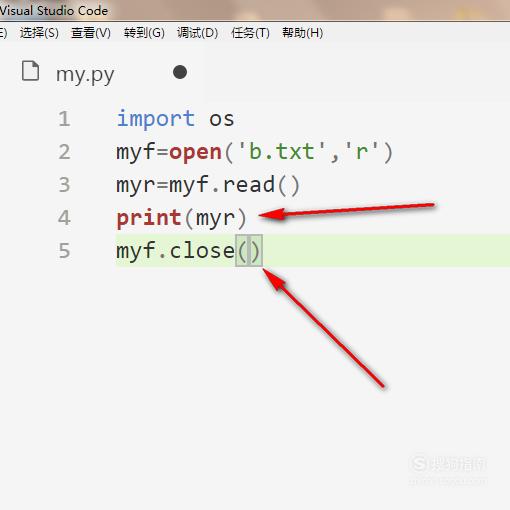Click the 'os' module name on line 1
Image resolution: width=510 pixels, height=510 pixels.
click(x=222, y=119)
